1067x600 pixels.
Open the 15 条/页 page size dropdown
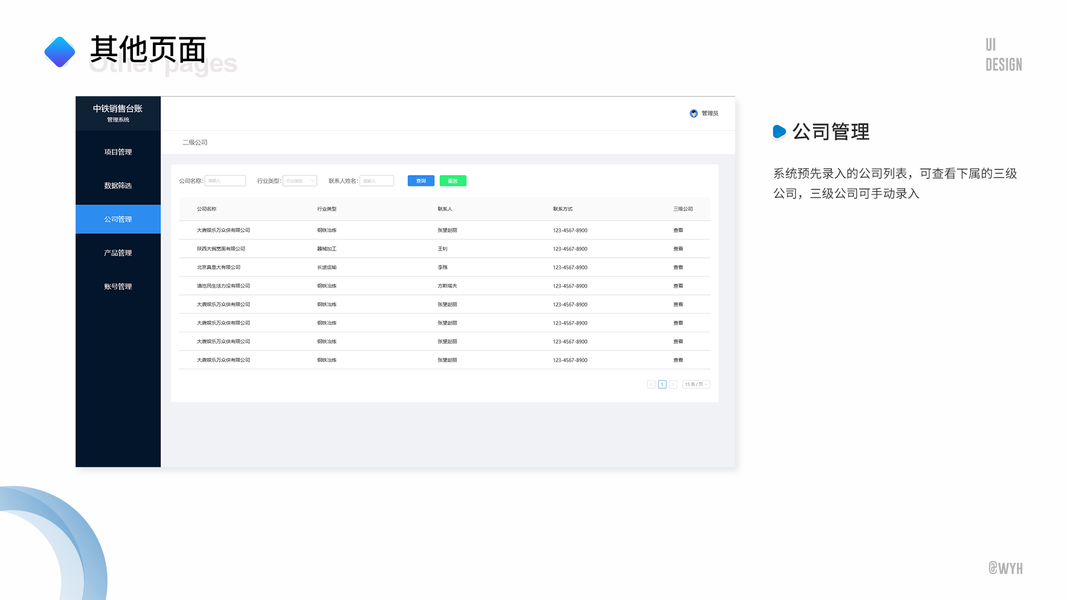(696, 384)
